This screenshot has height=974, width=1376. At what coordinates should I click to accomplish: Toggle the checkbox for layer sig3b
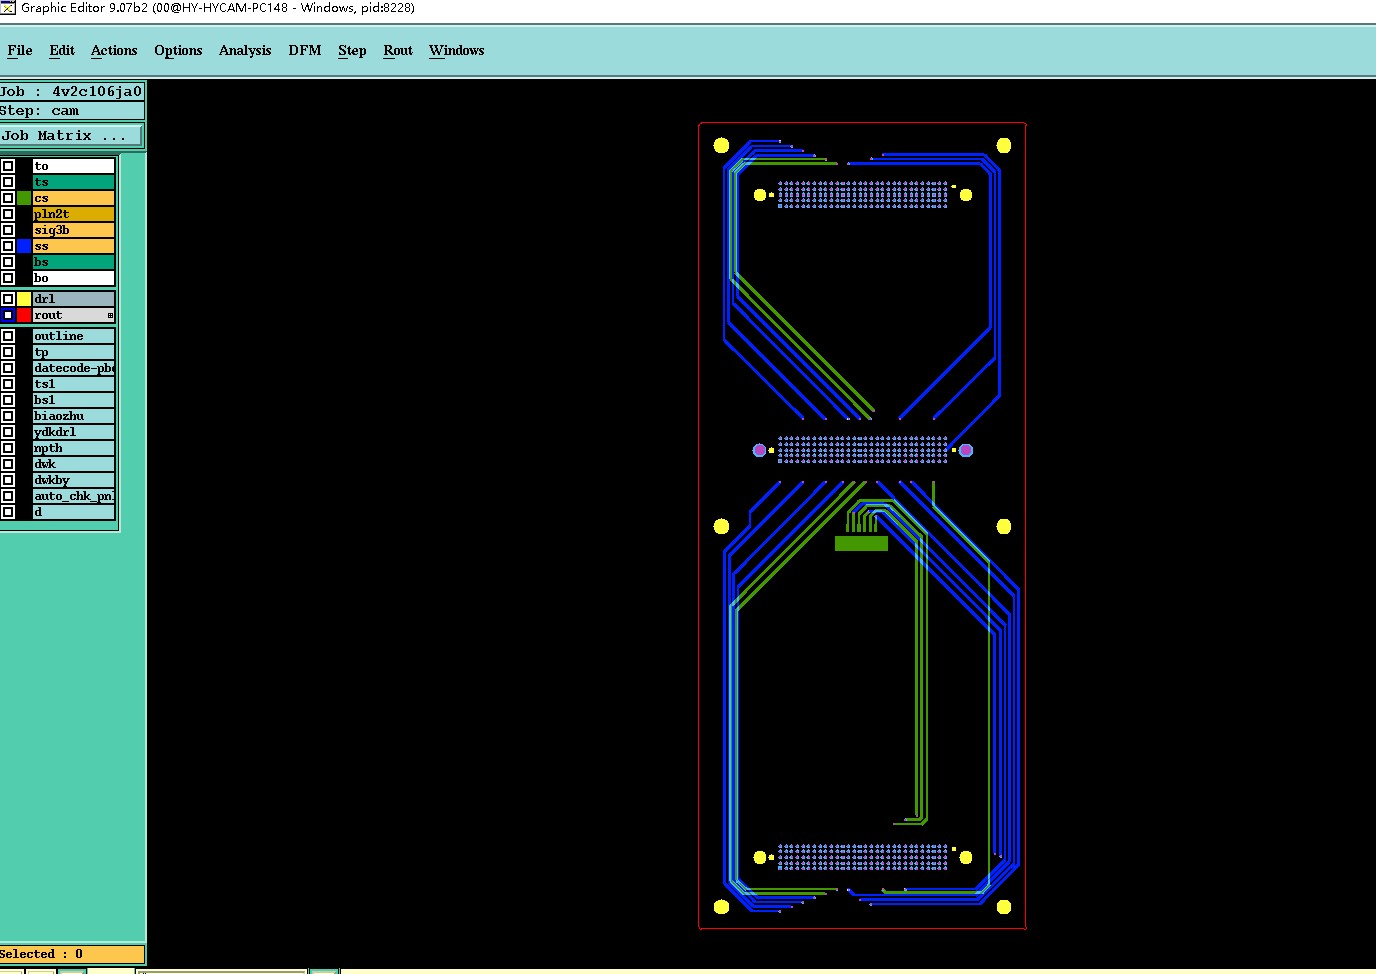8,230
